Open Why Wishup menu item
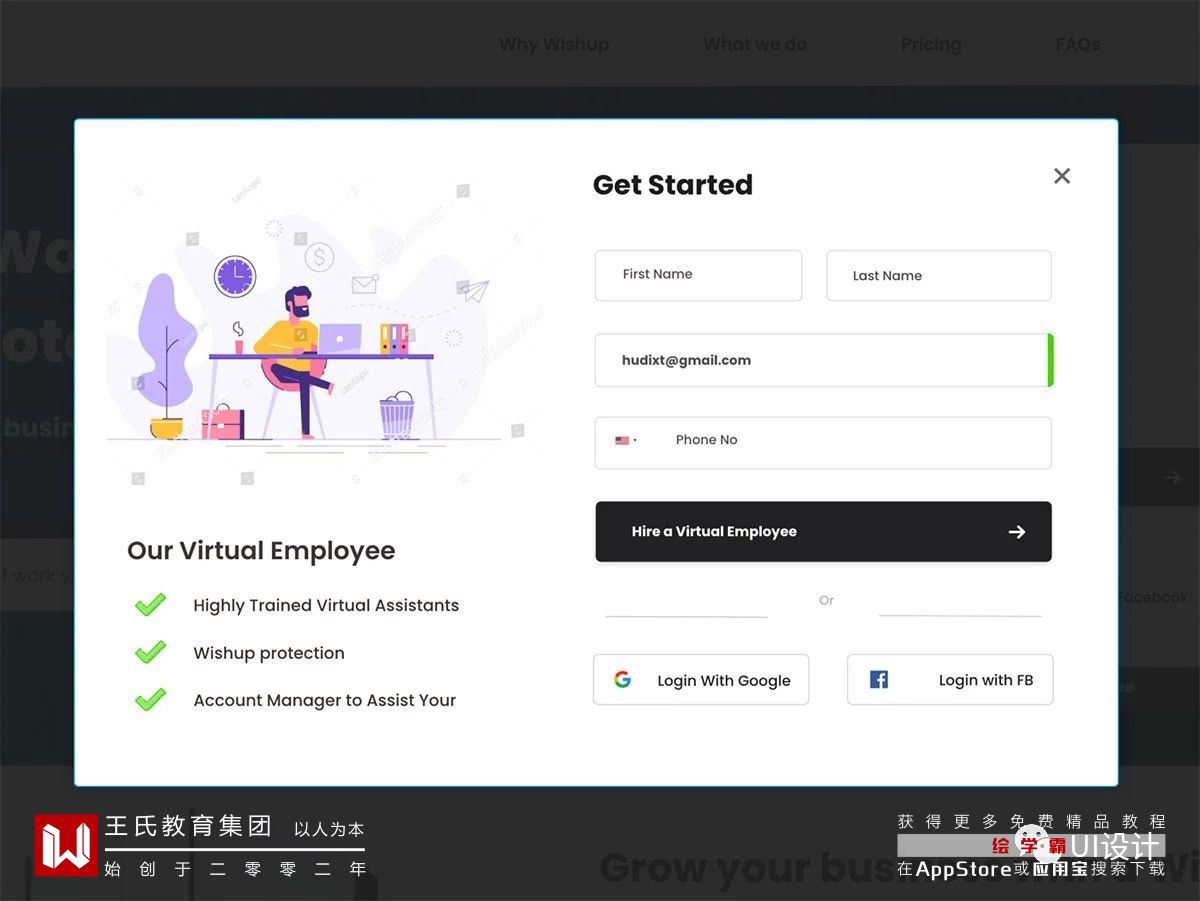Image resolution: width=1200 pixels, height=901 pixels. click(554, 44)
